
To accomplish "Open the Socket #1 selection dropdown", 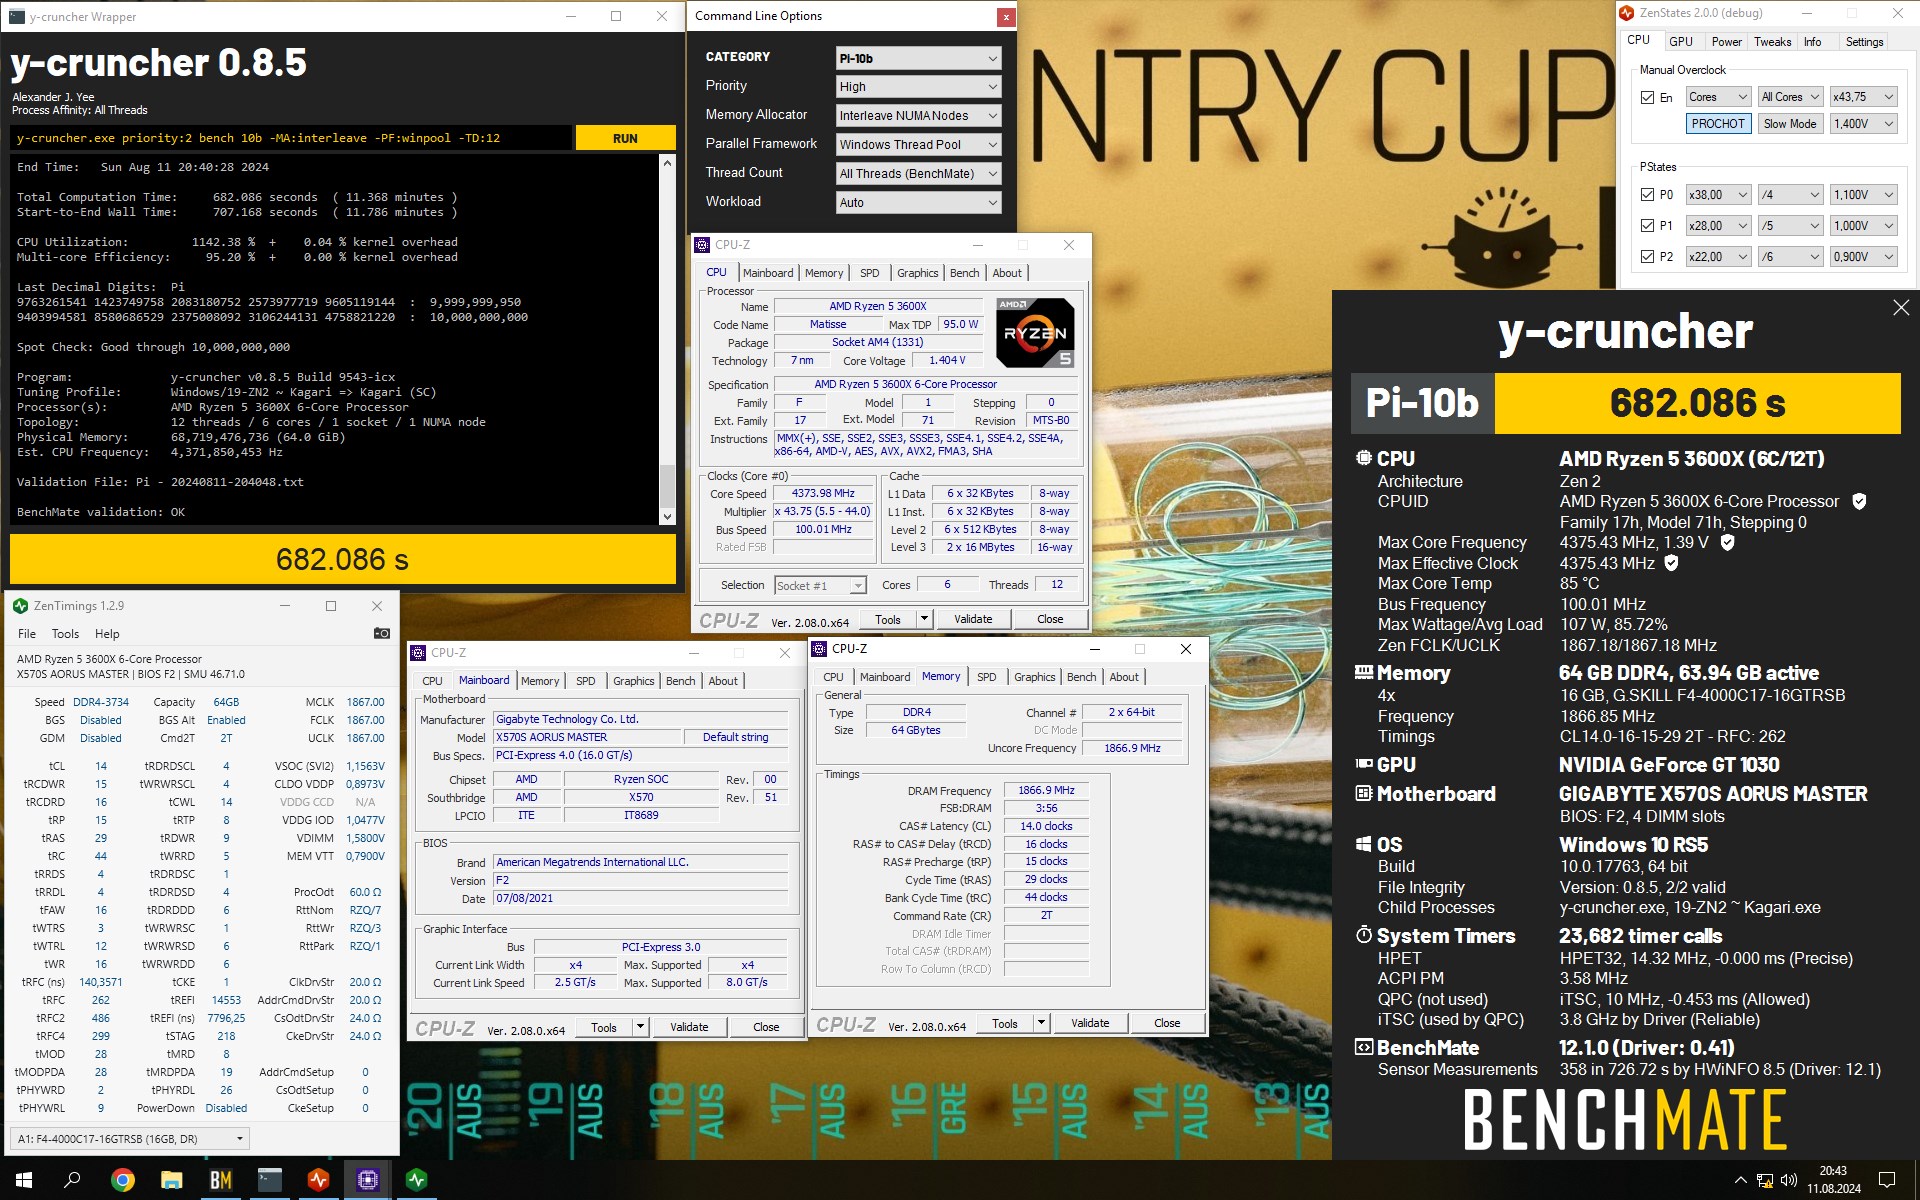I will click(820, 586).
